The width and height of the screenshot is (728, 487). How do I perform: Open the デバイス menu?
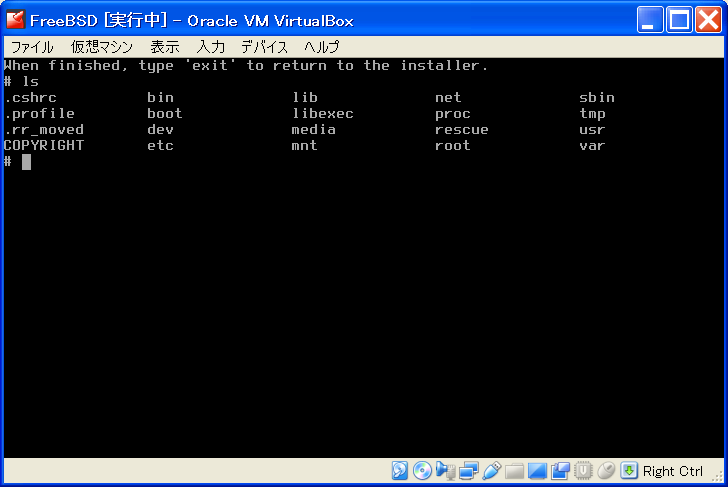point(265,47)
